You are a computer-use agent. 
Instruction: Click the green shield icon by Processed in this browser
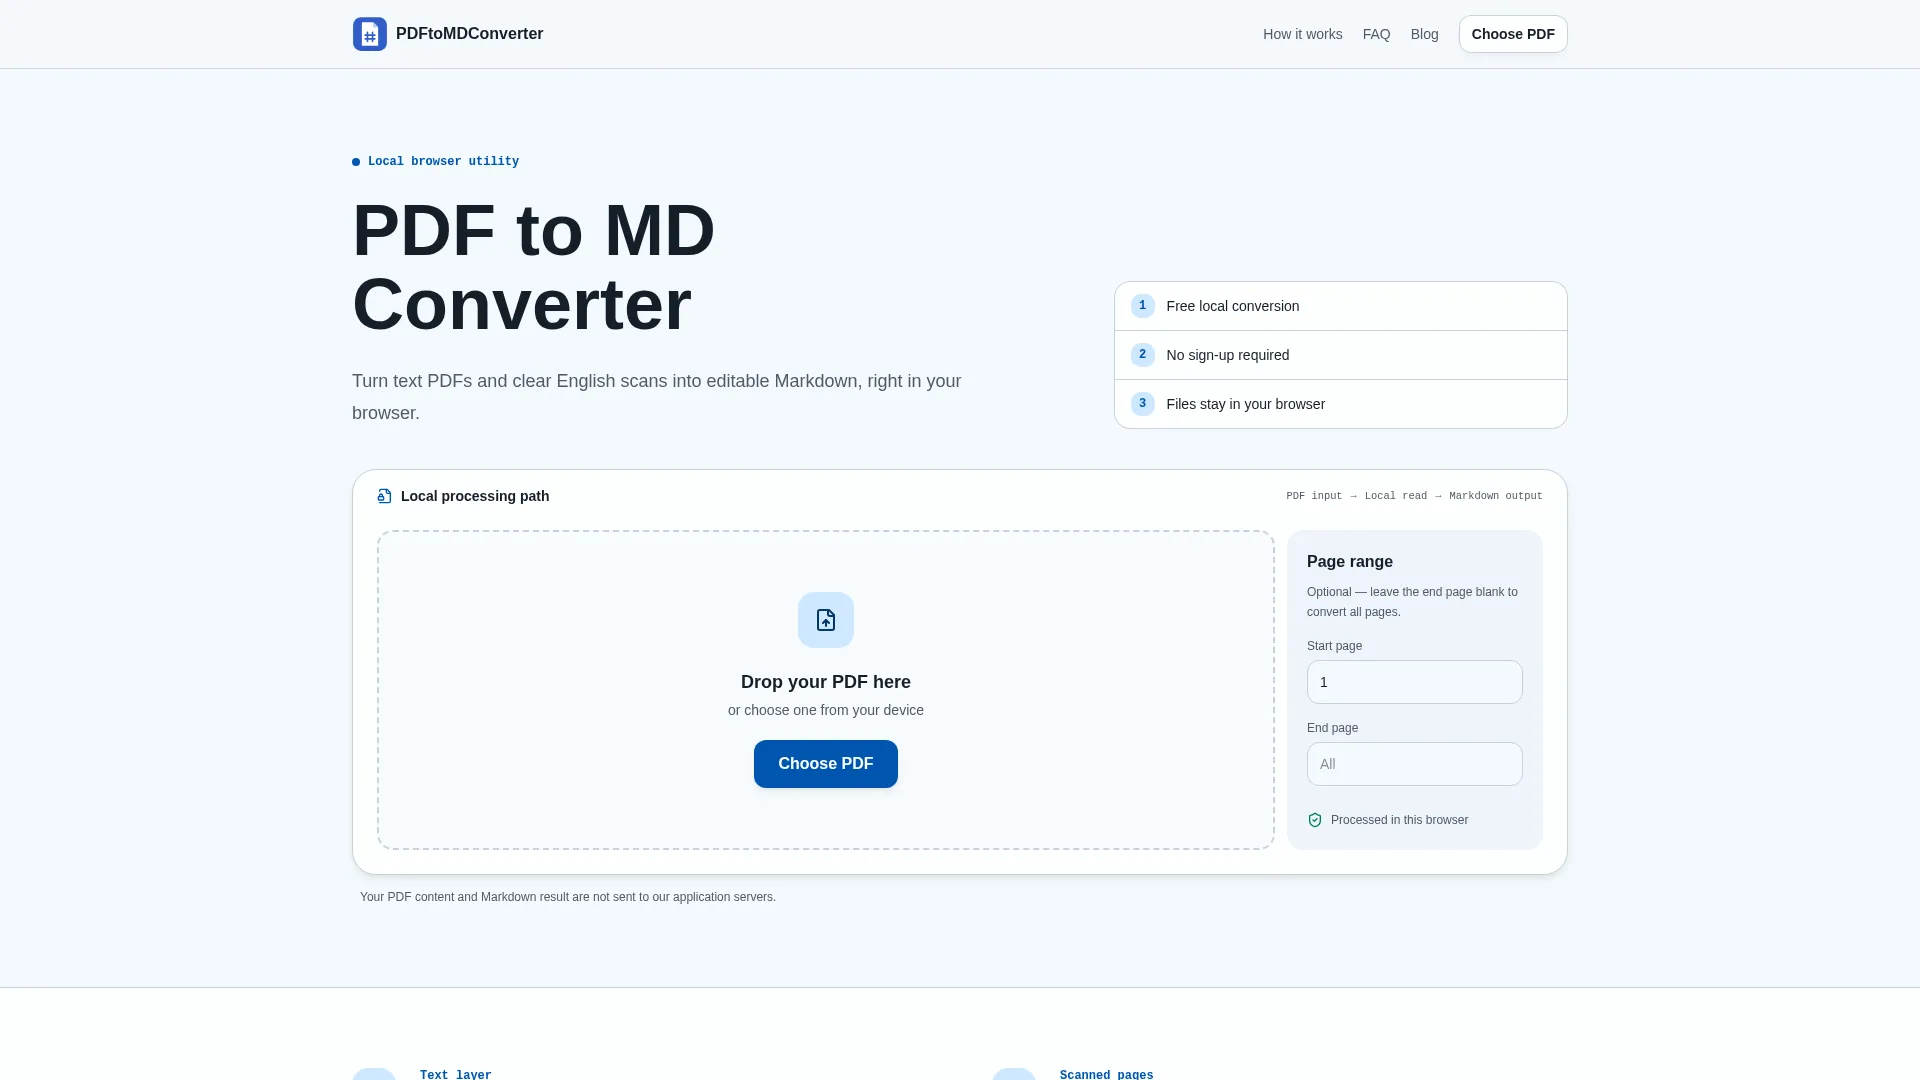click(1315, 820)
